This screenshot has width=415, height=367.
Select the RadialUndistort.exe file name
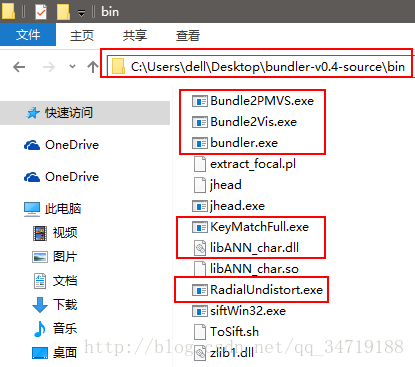[x=266, y=290]
